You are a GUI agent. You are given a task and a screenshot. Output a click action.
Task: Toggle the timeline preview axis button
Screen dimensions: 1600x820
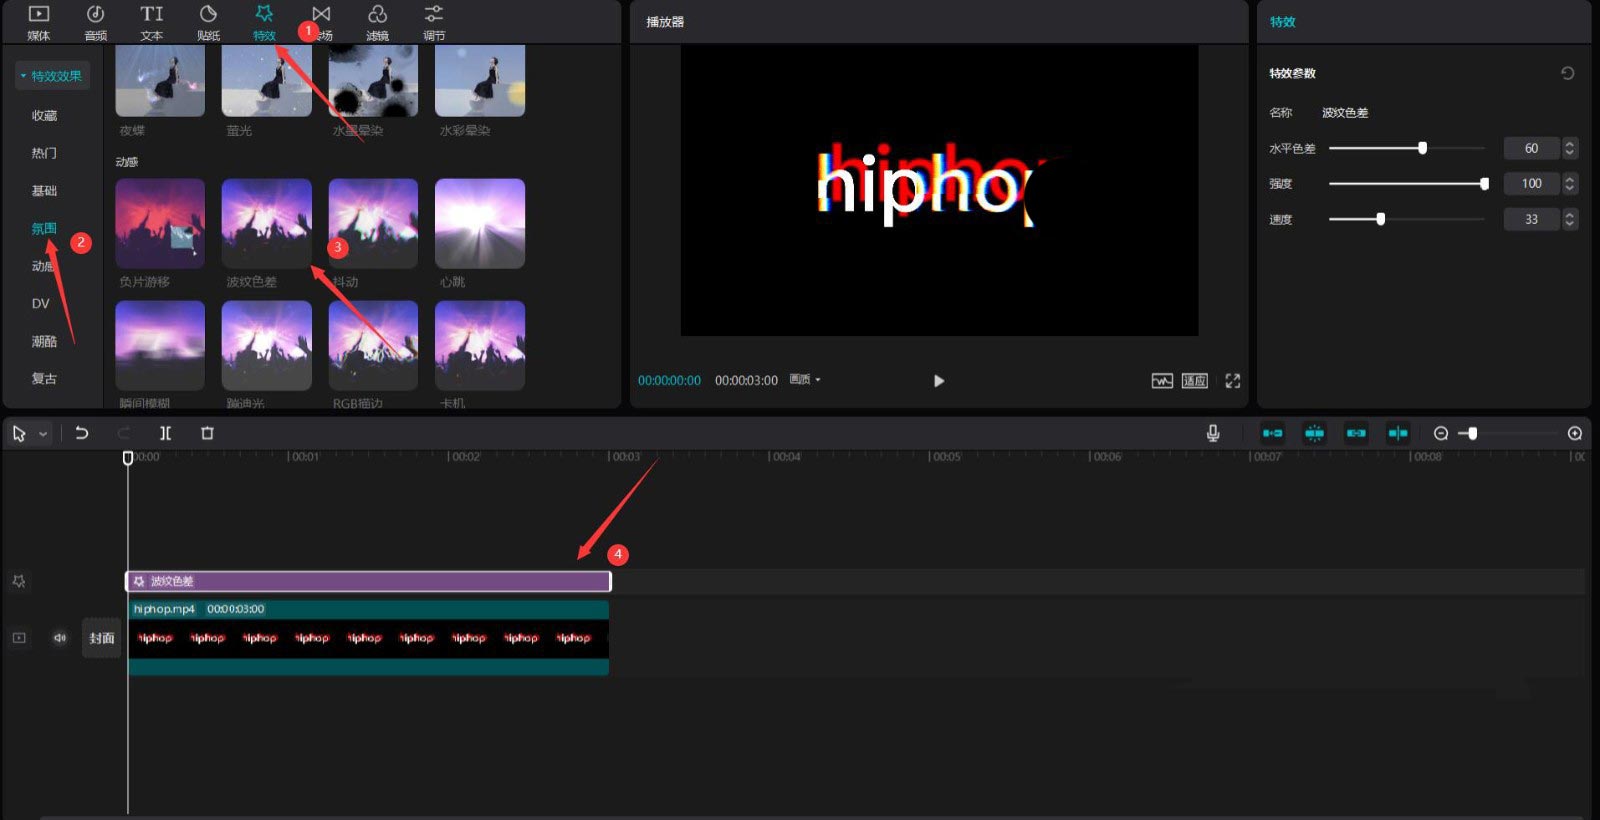click(x=1398, y=433)
